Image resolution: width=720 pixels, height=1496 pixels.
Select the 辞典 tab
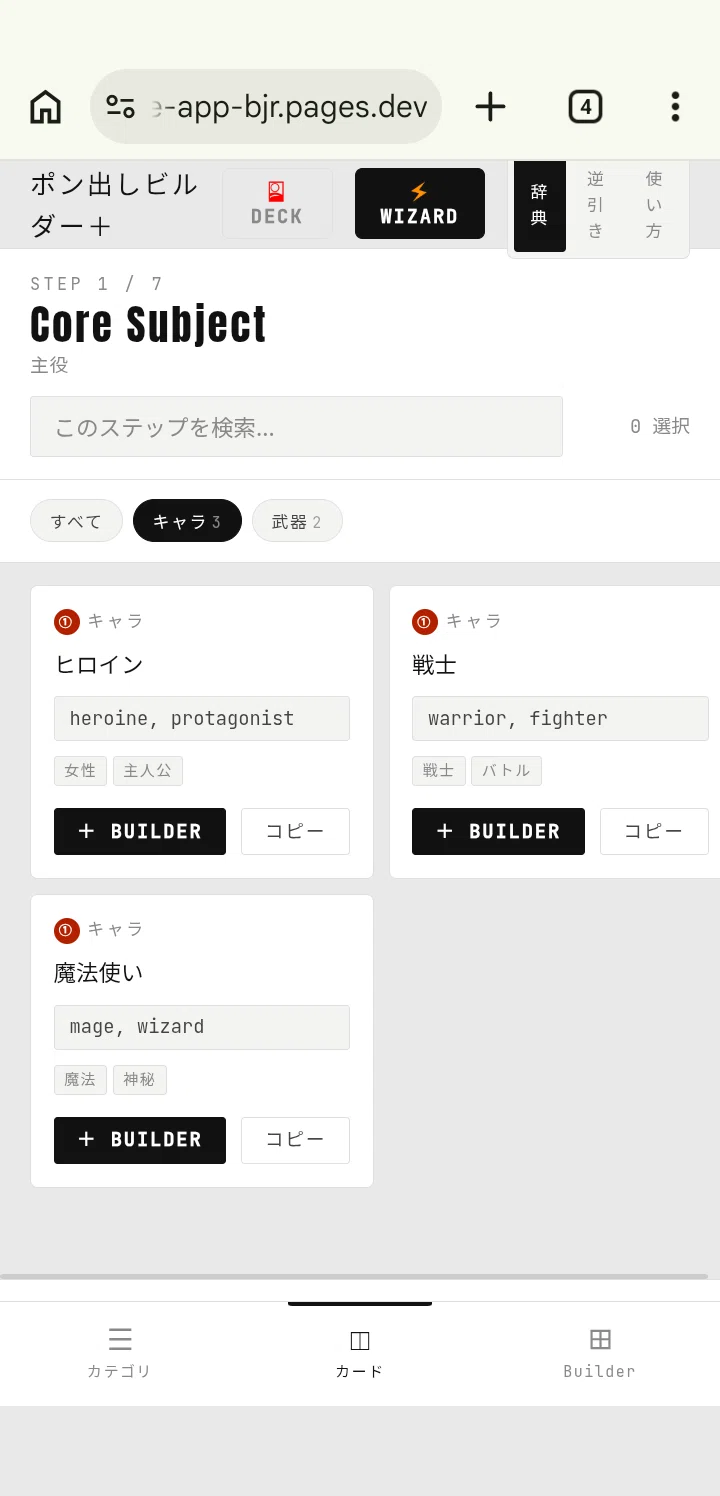pos(539,205)
